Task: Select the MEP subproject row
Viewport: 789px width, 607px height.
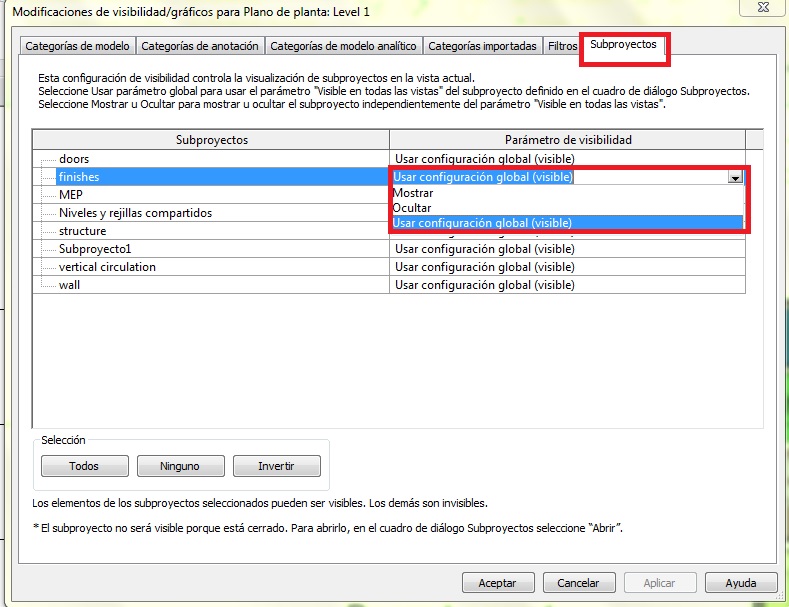Action: [71, 195]
